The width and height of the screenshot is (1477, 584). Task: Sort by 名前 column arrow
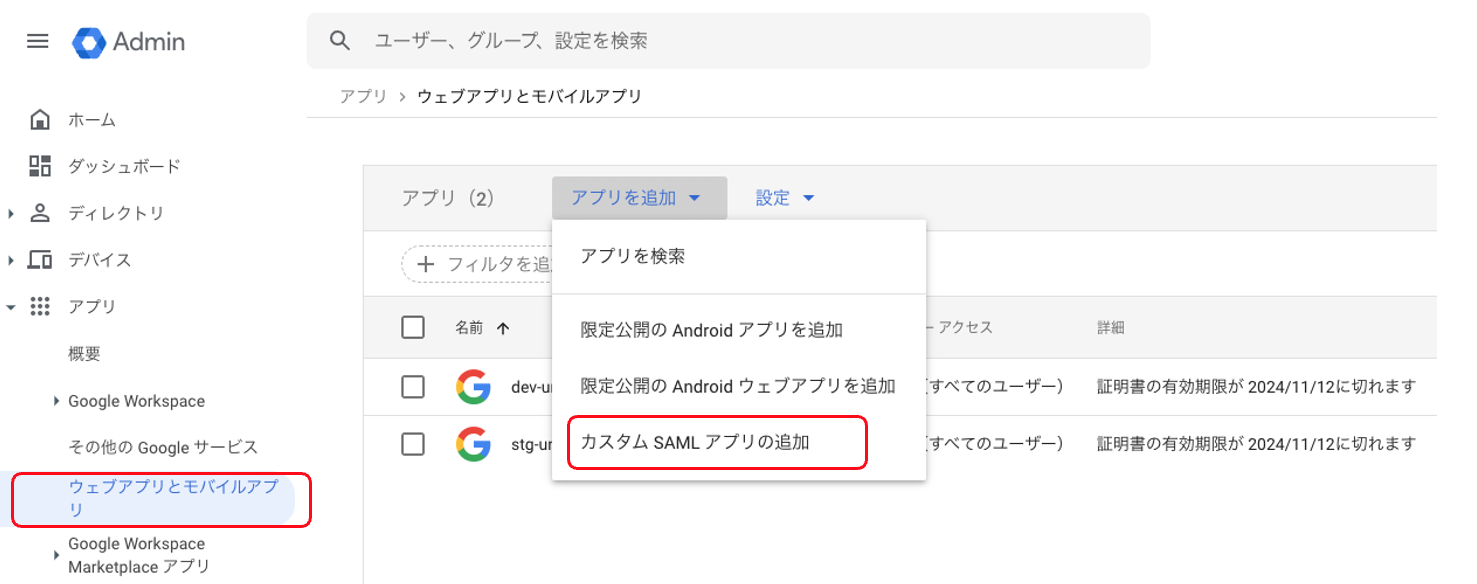[503, 327]
